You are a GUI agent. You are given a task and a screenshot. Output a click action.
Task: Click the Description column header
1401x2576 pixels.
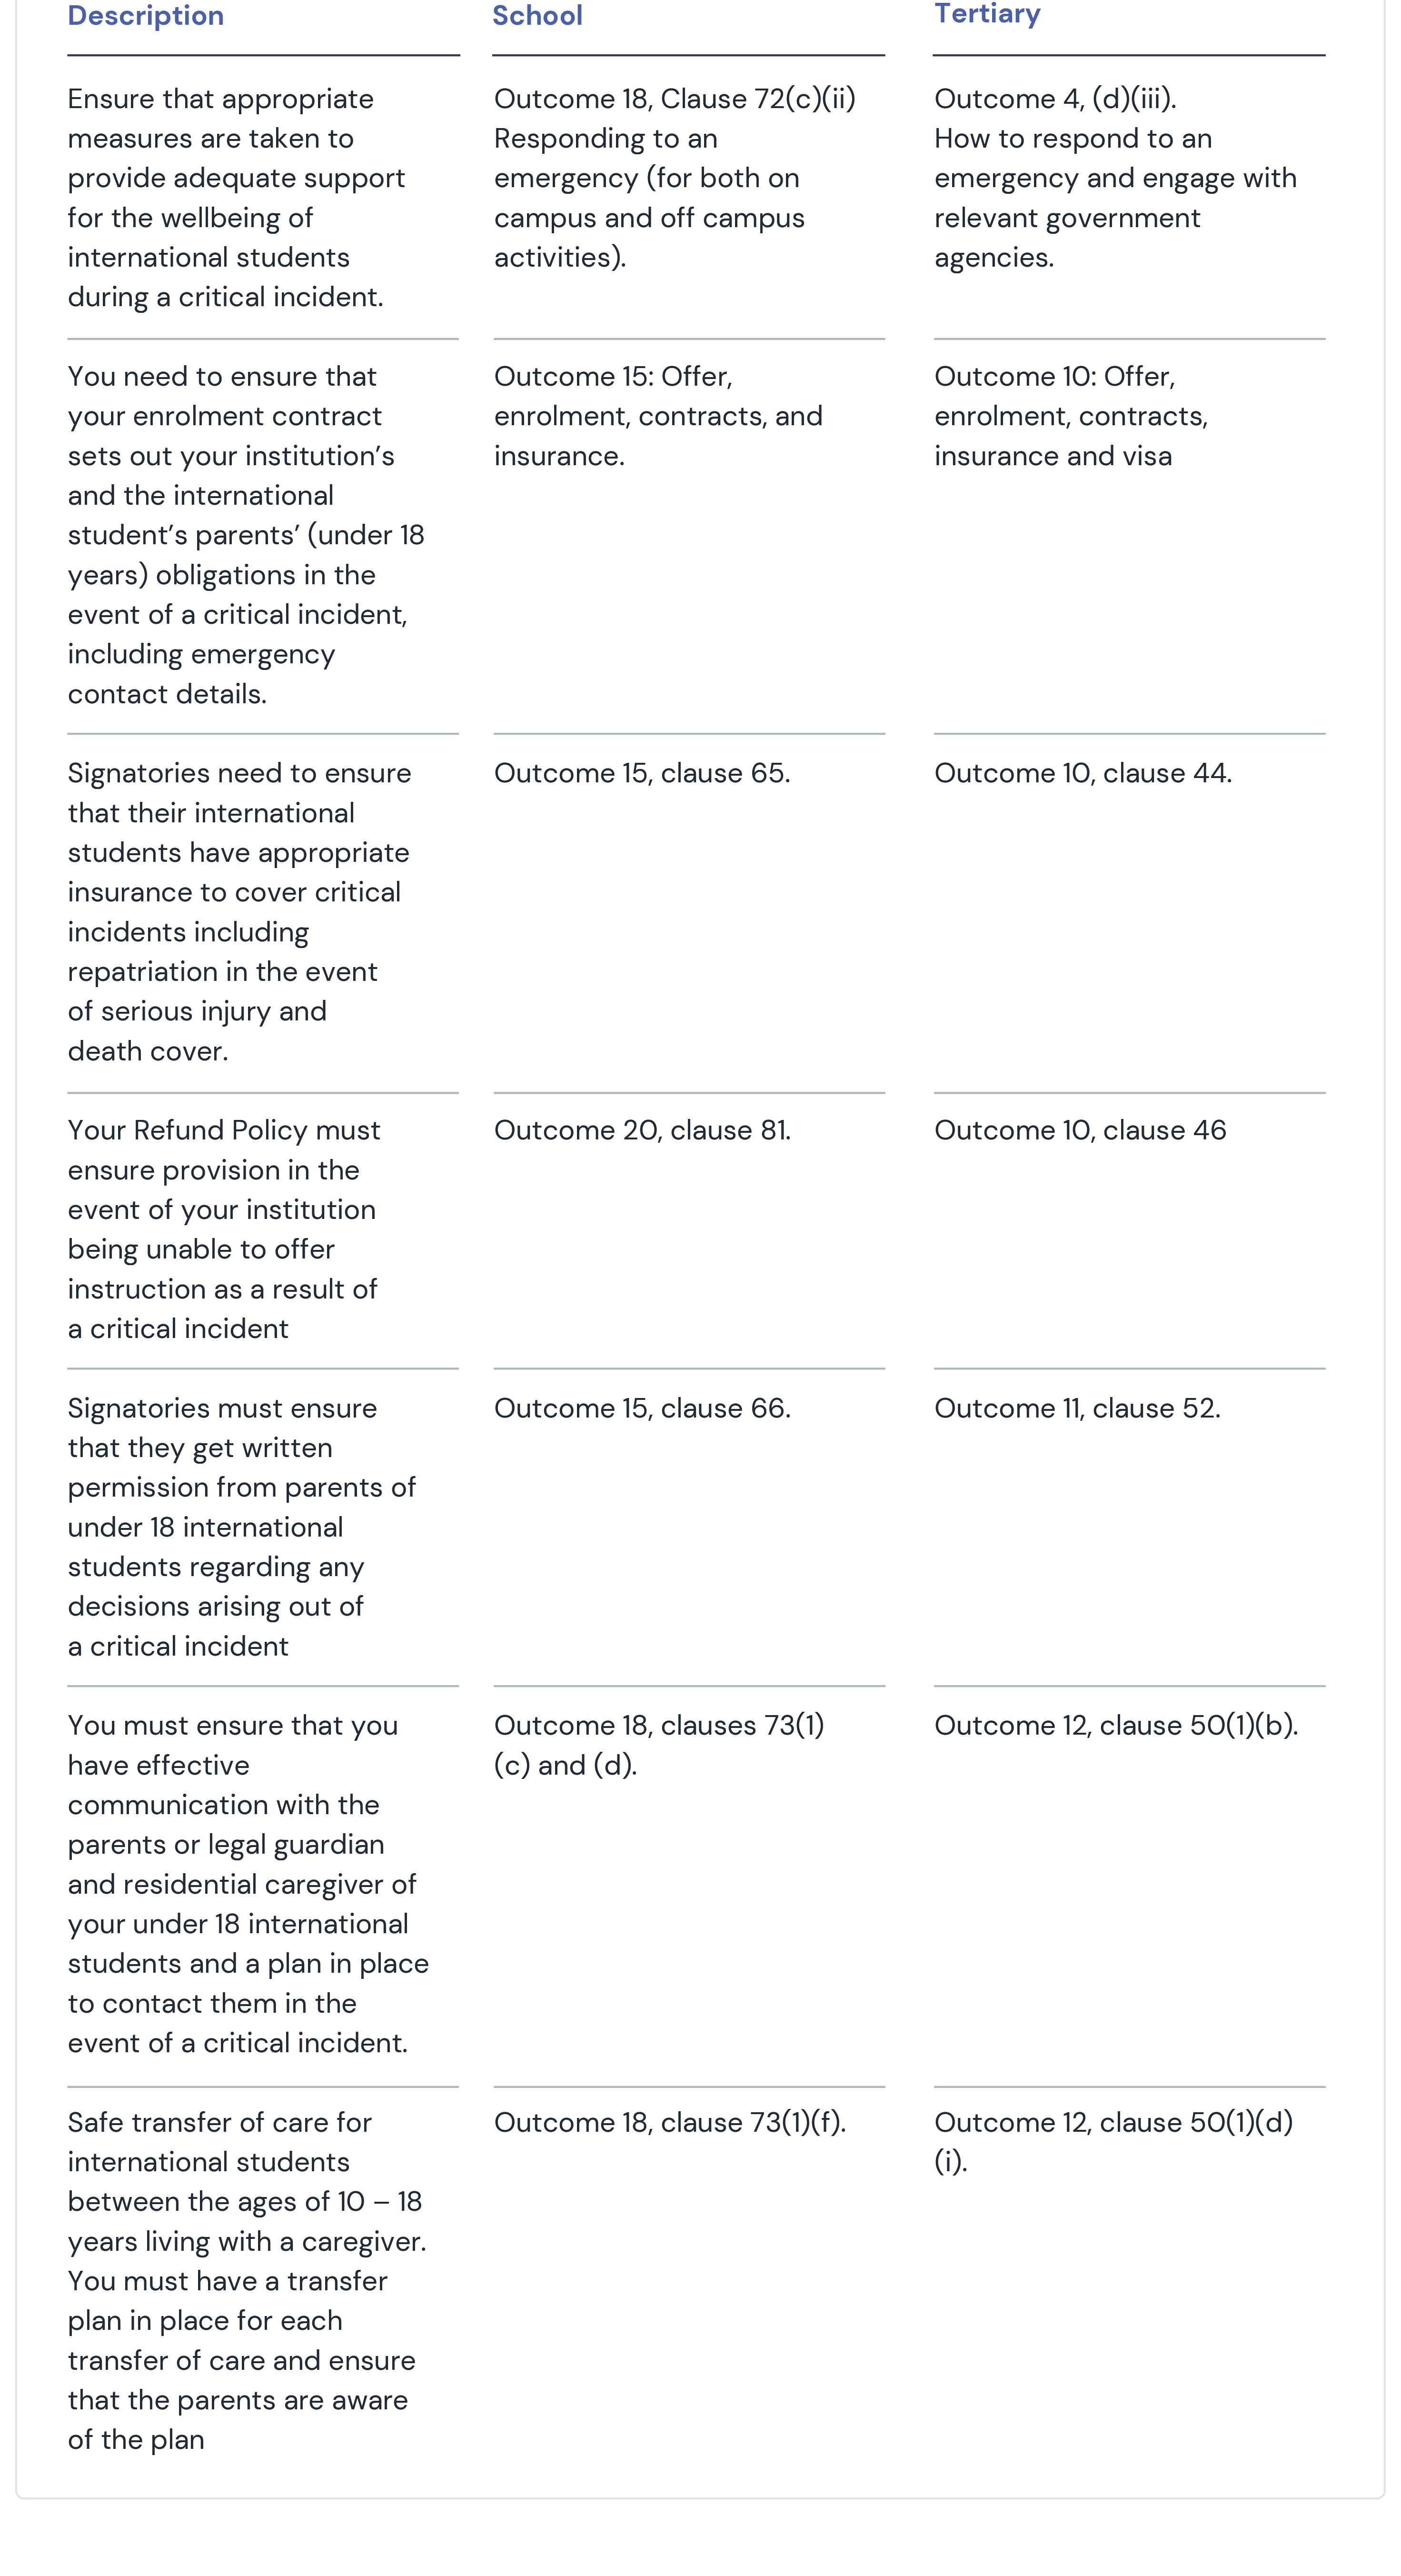[x=146, y=16]
